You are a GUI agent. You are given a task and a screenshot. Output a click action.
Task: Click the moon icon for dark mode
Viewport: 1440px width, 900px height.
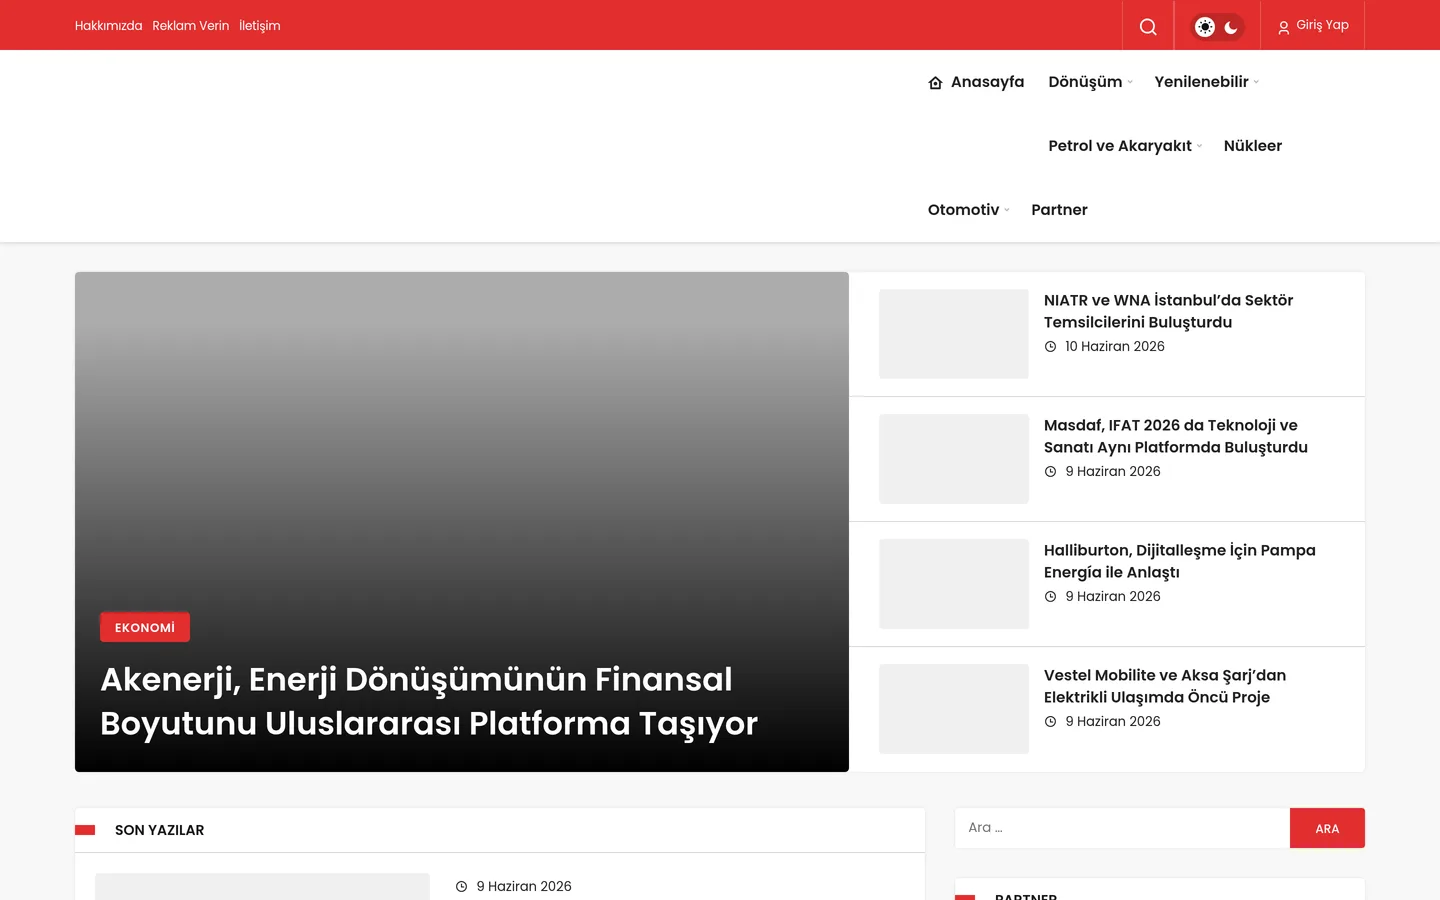point(1231,27)
